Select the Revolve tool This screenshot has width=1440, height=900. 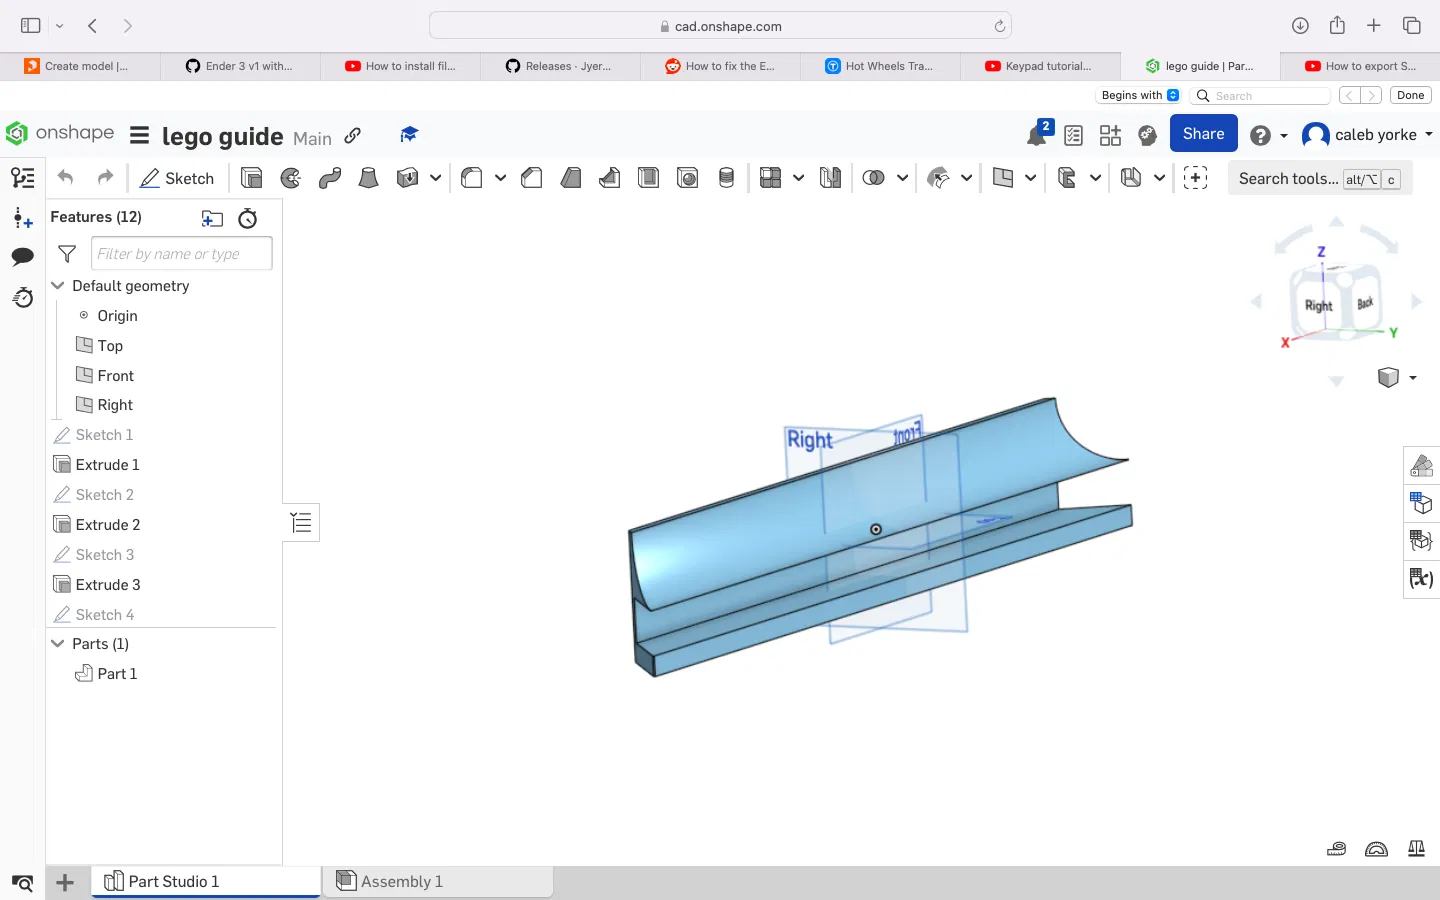pyautogui.click(x=291, y=178)
